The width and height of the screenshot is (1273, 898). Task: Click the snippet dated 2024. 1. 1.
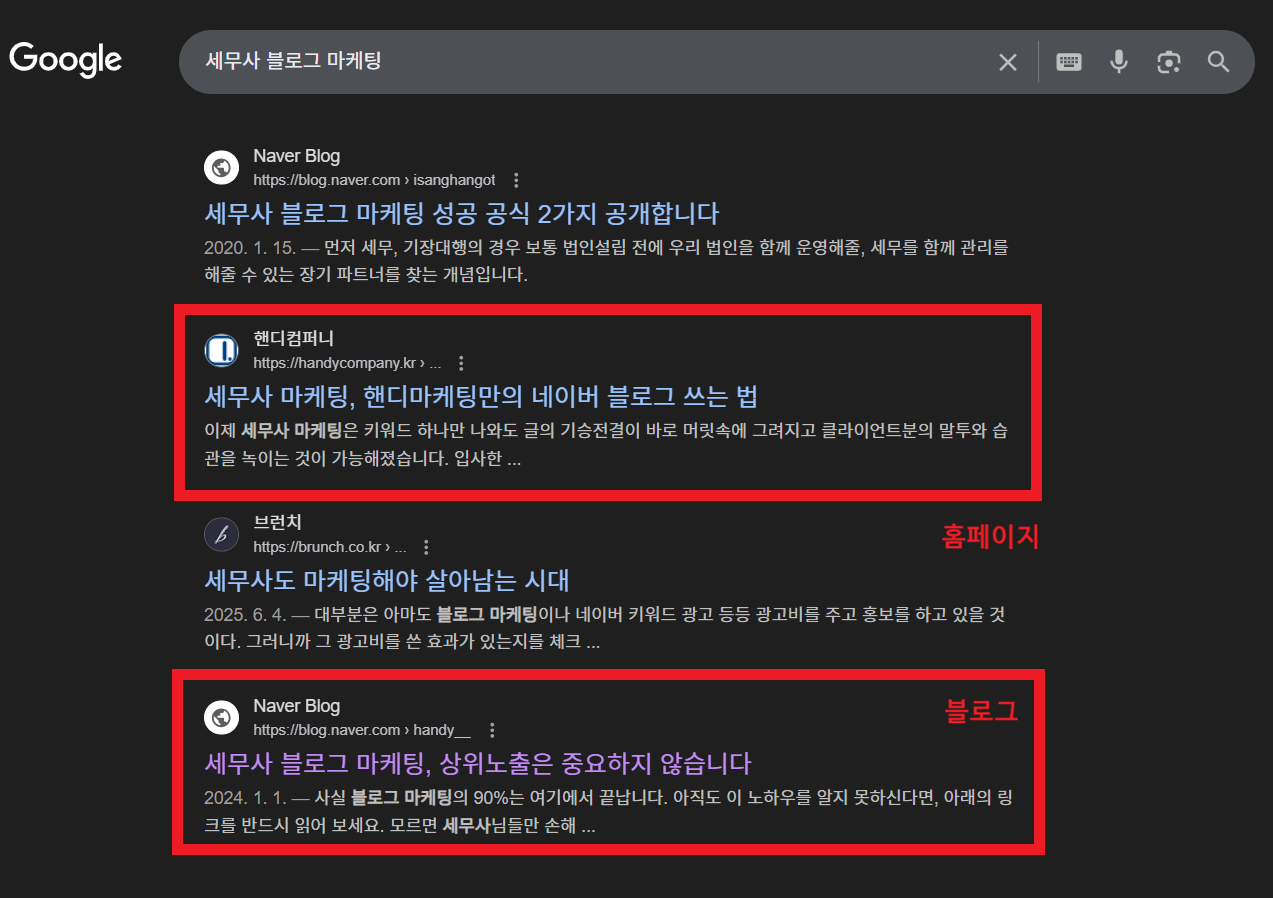tap(611, 812)
